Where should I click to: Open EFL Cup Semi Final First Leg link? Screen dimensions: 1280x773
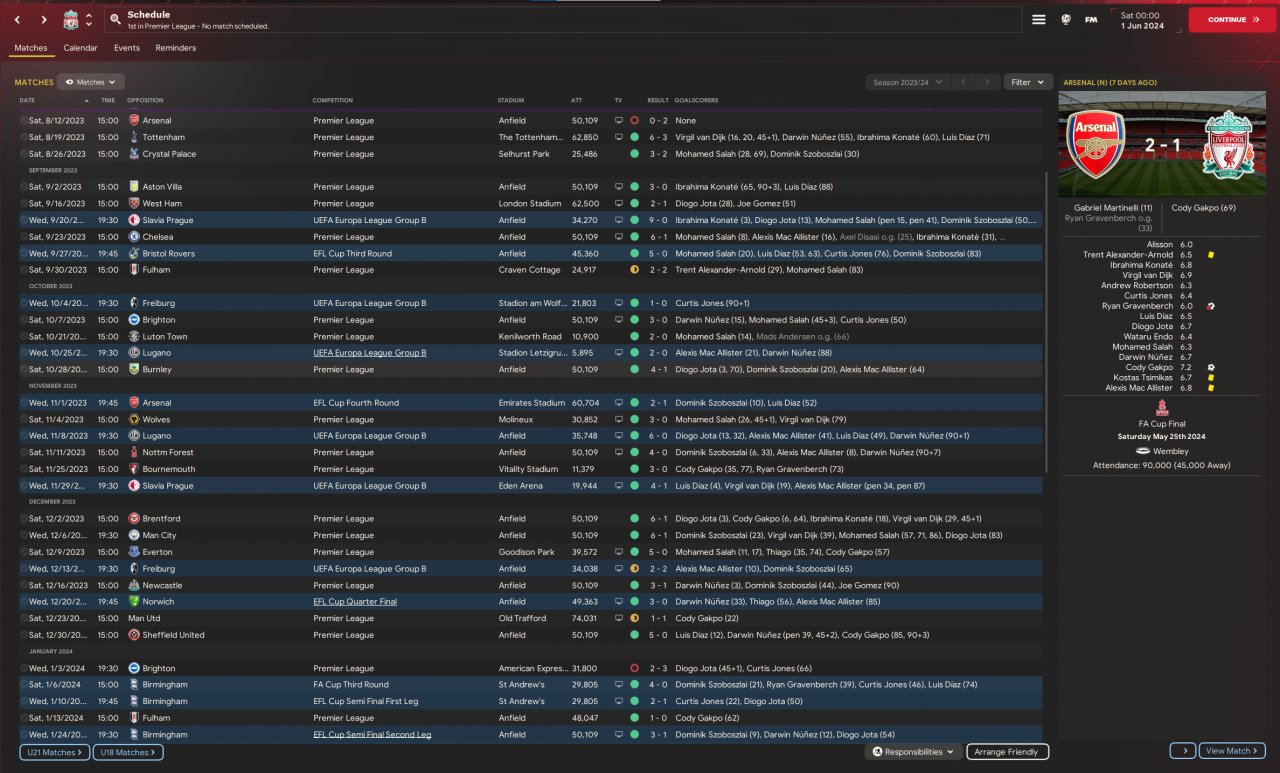pos(365,701)
